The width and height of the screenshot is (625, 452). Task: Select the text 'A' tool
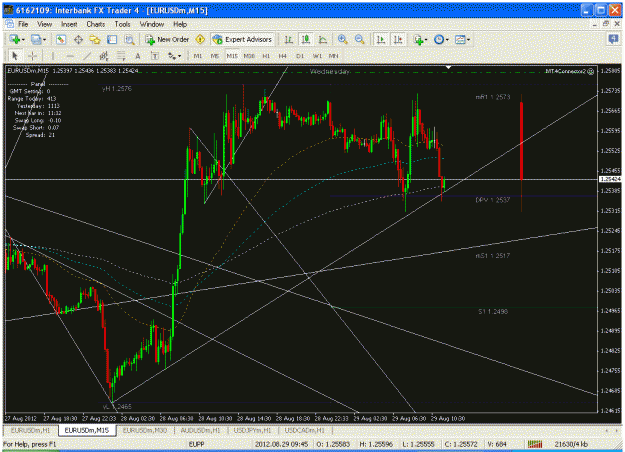[138, 56]
